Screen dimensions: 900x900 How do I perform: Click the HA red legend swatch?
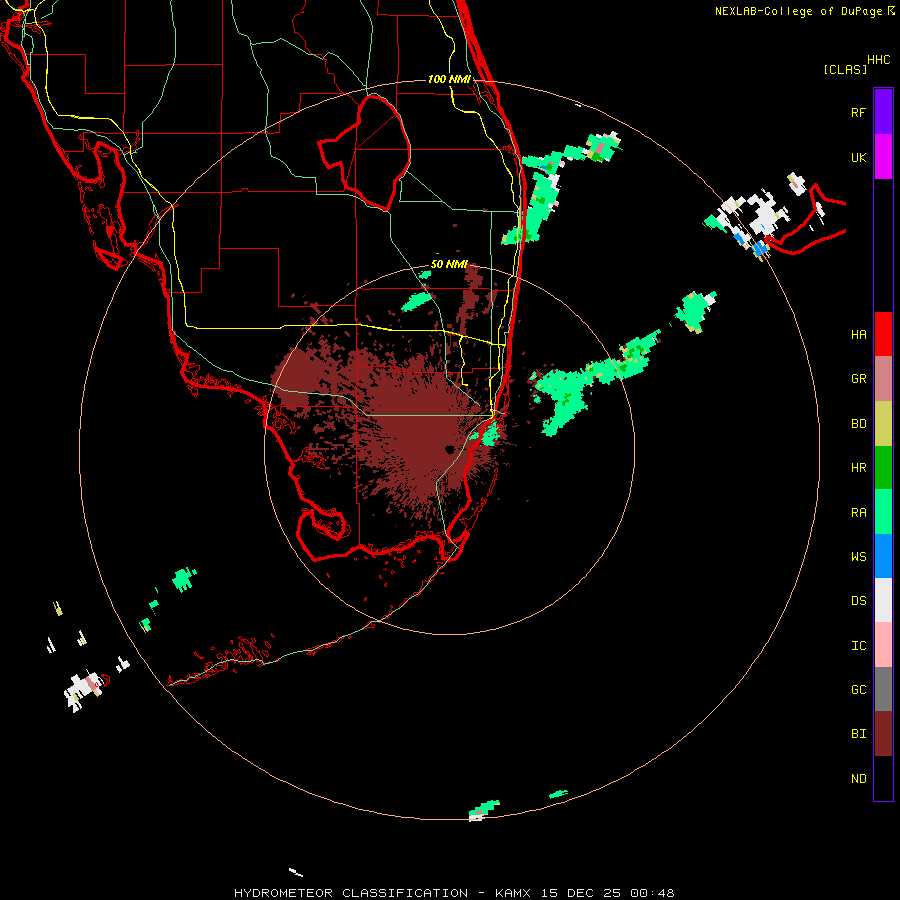883,334
